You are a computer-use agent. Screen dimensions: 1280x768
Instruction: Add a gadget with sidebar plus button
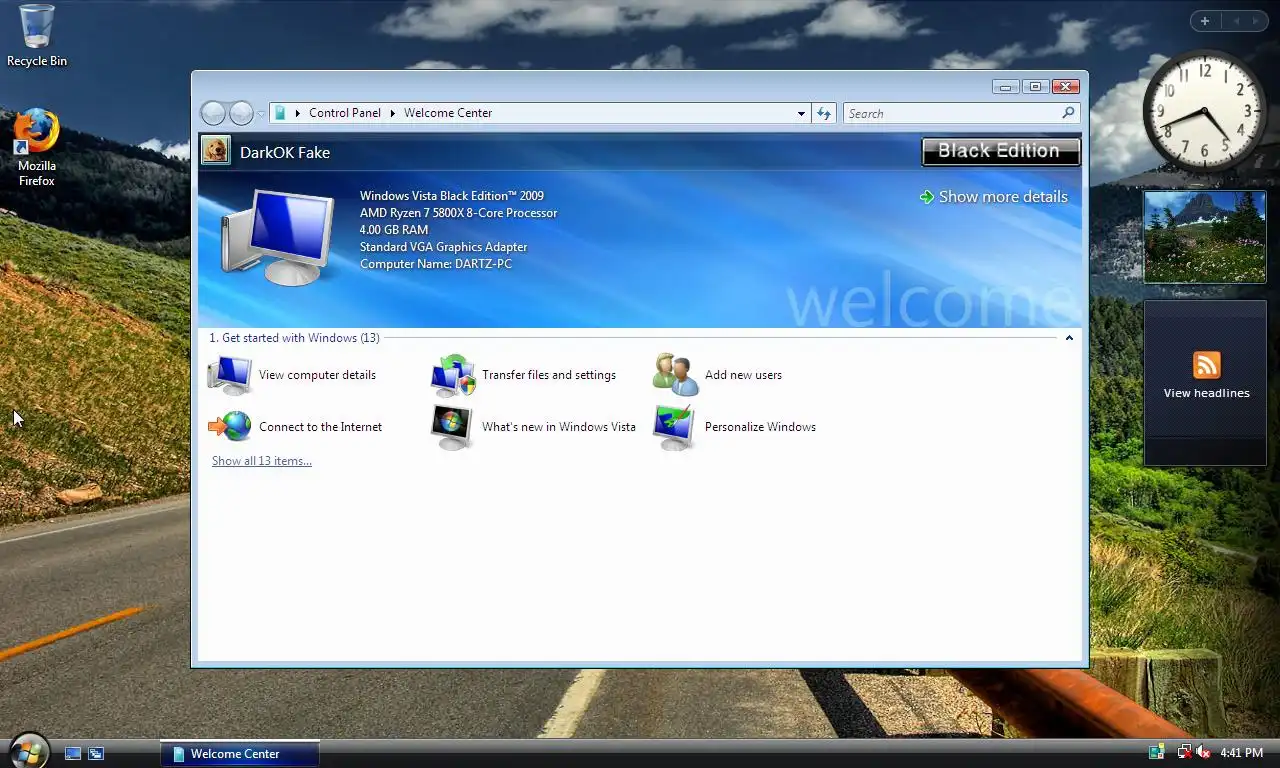[1204, 21]
